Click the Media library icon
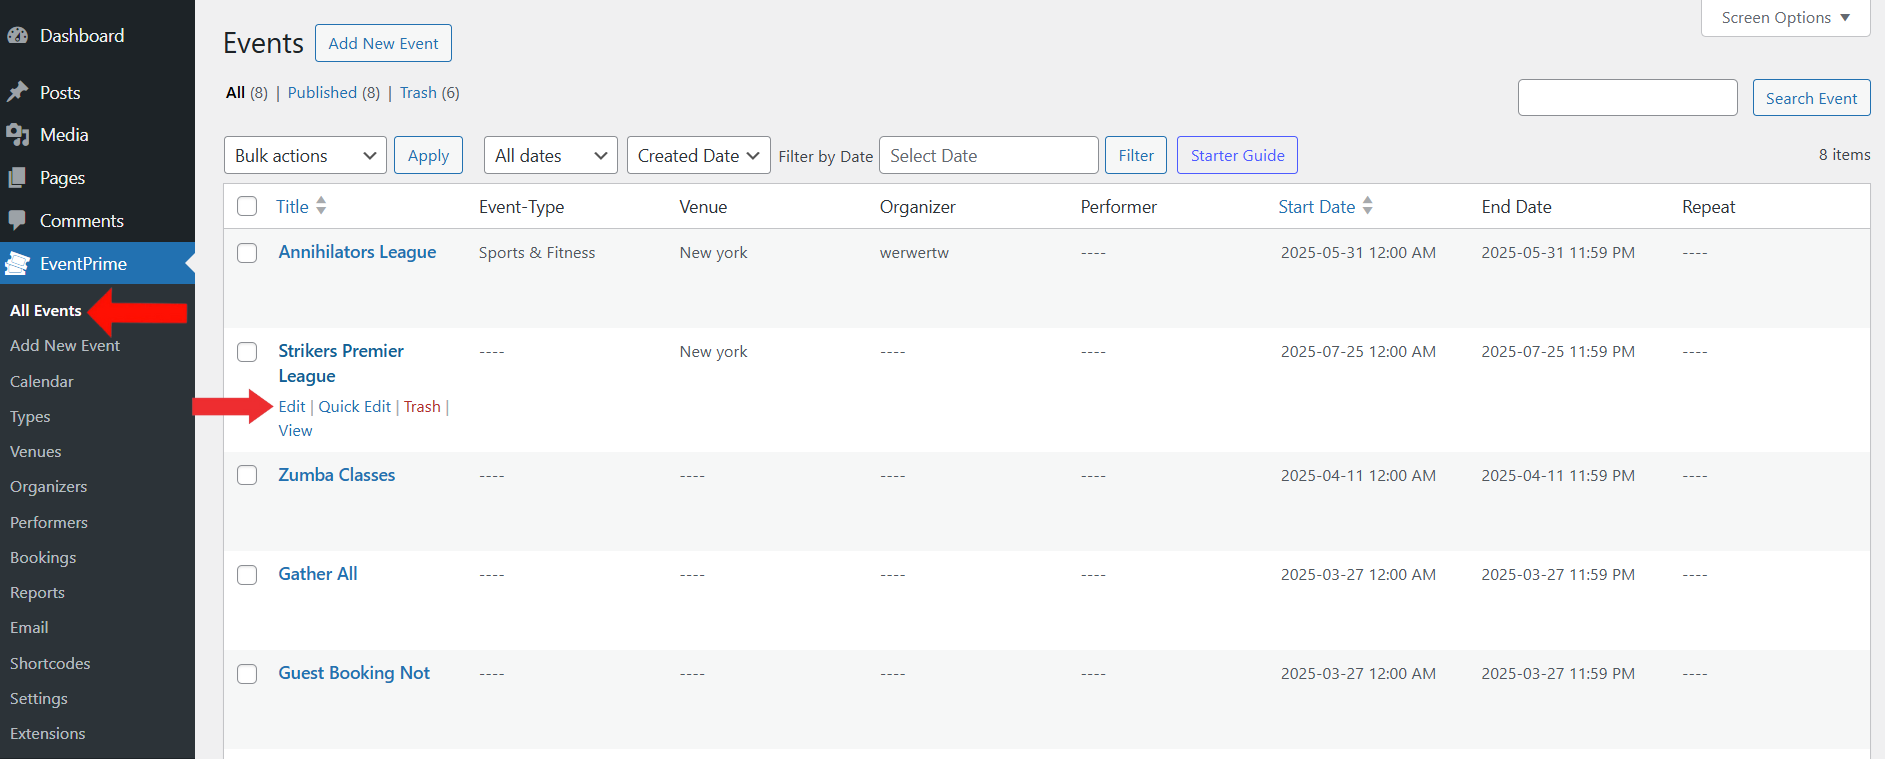Image resolution: width=1885 pixels, height=759 pixels. click(x=17, y=134)
